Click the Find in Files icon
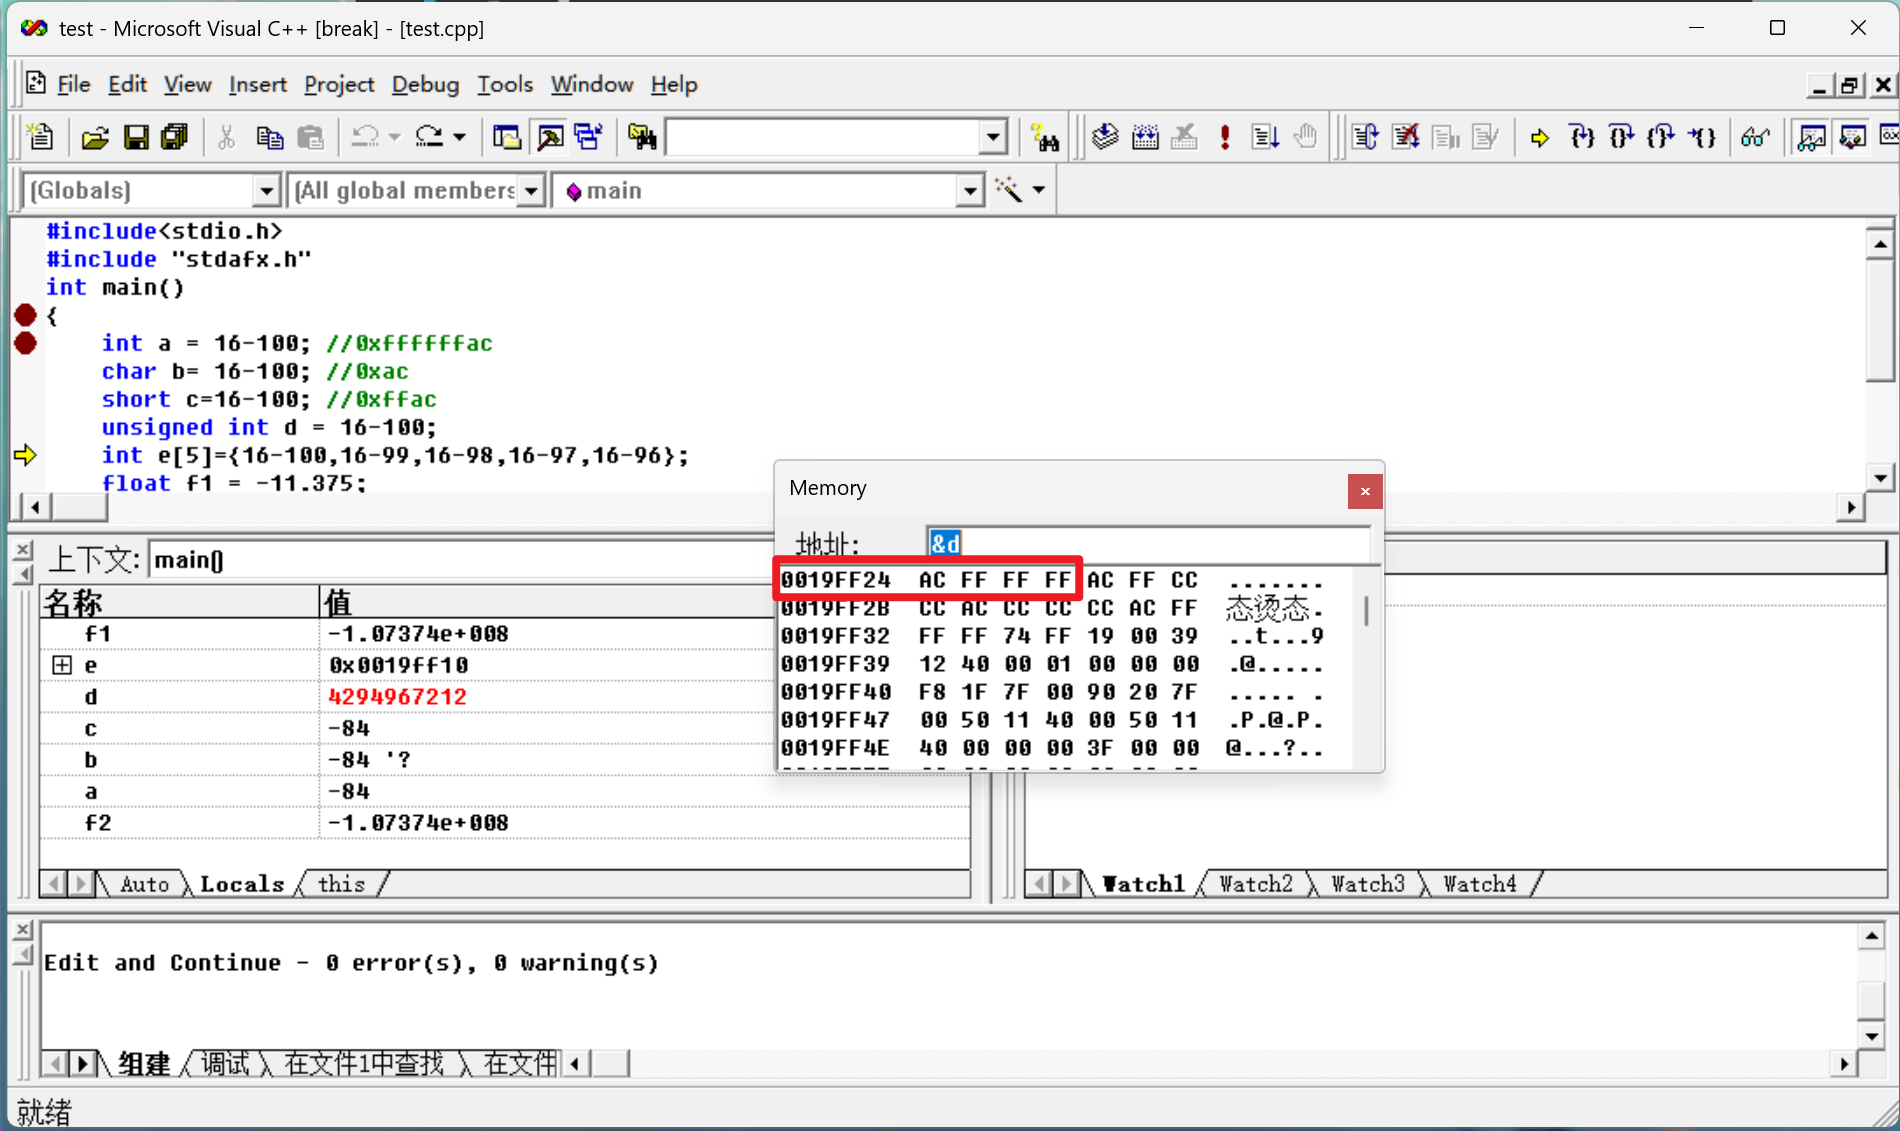Viewport: 1900px width, 1131px height. tap(642, 137)
